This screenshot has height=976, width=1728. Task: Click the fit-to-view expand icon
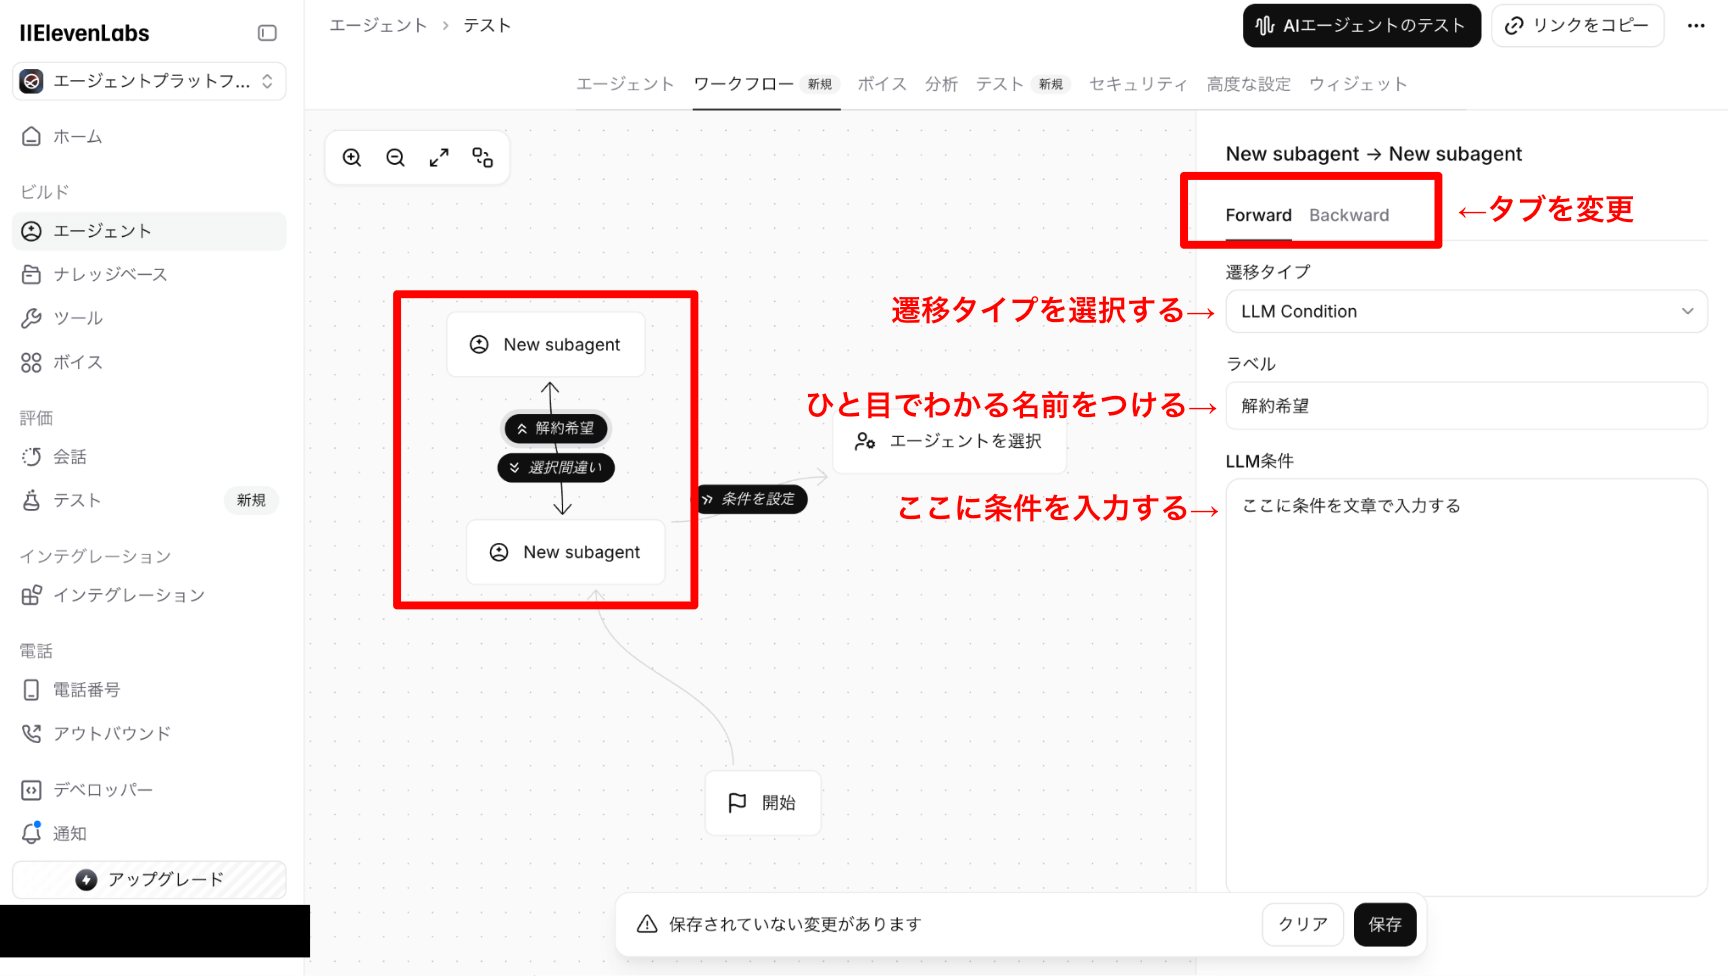coord(439,158)
